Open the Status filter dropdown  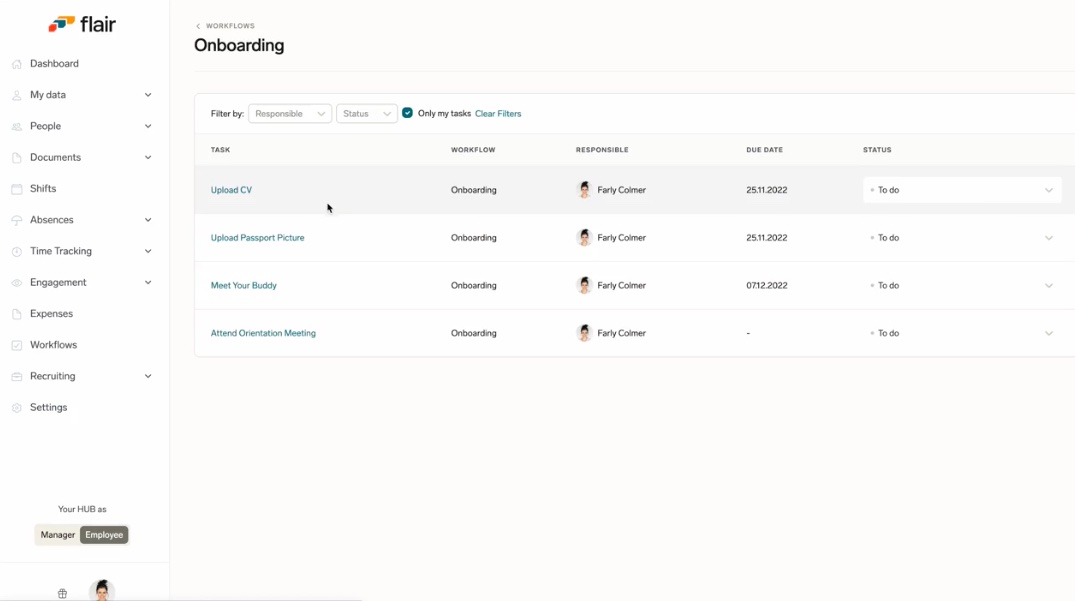[366, 114]
